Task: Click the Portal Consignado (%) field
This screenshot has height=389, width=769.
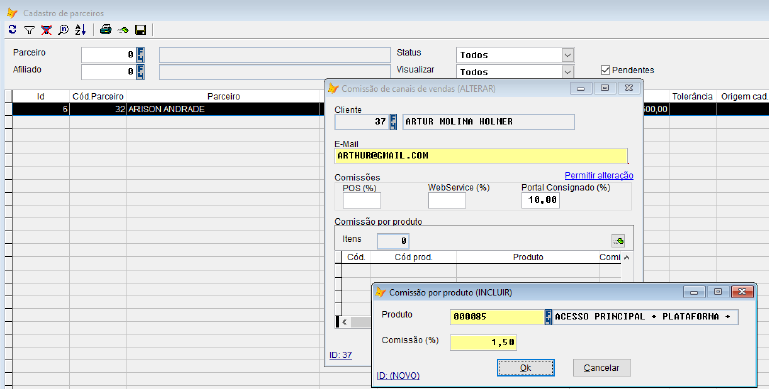Action: [540, 200]
